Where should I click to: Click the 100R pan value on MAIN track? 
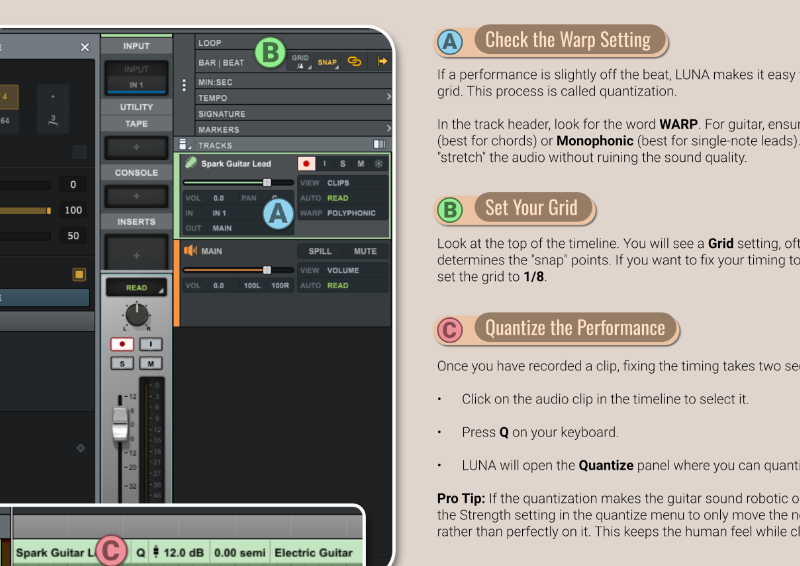tap(280, 285)
